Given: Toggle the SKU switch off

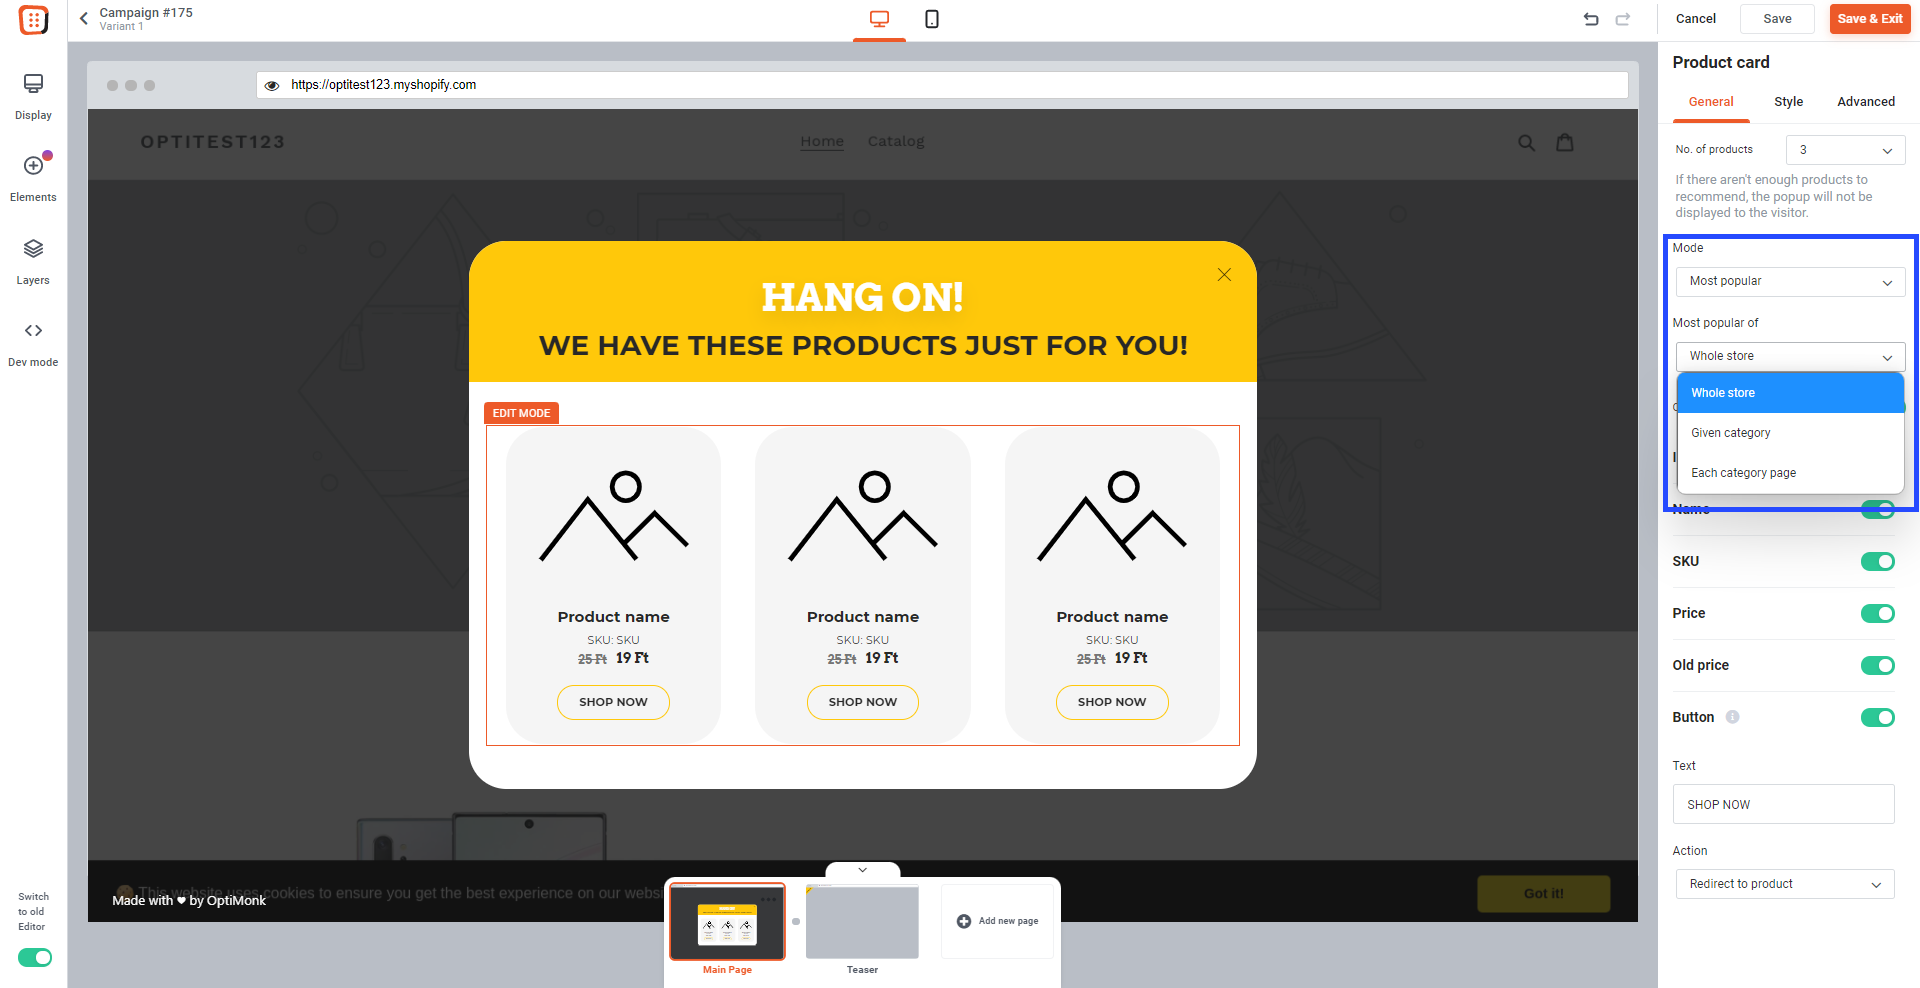Looking at the screenshot, I should (x=1877, y=562).
